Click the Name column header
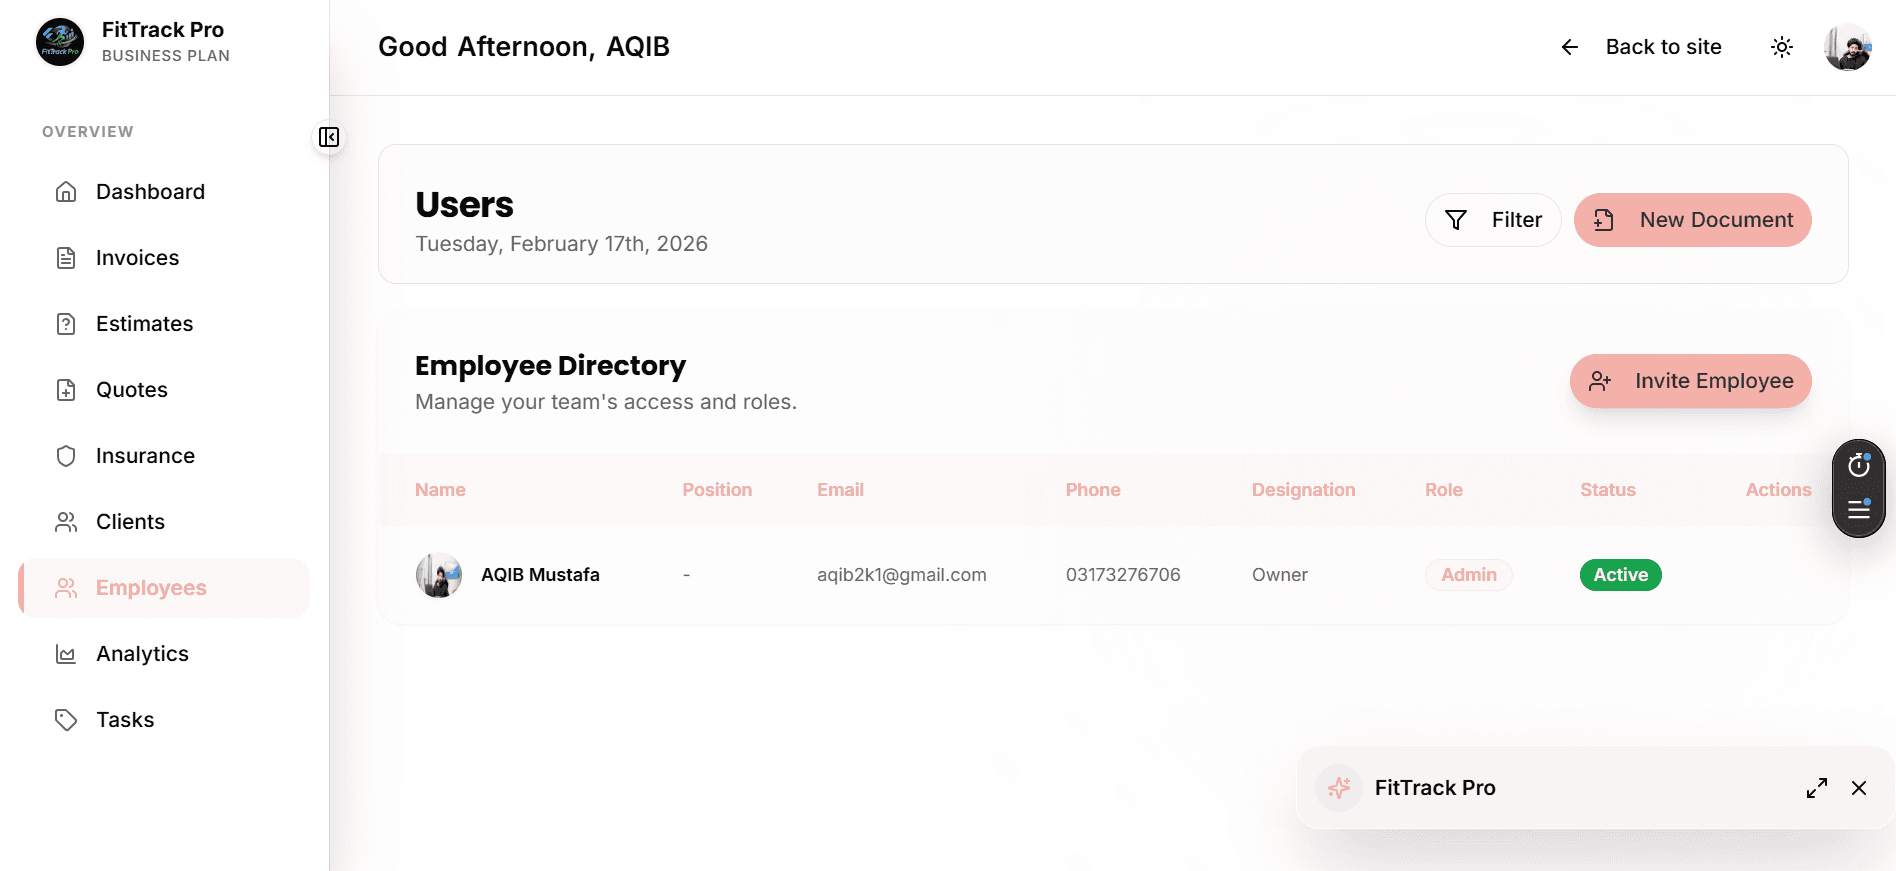This screenshot has height=871, width=1896. click(x=440, y=490)
